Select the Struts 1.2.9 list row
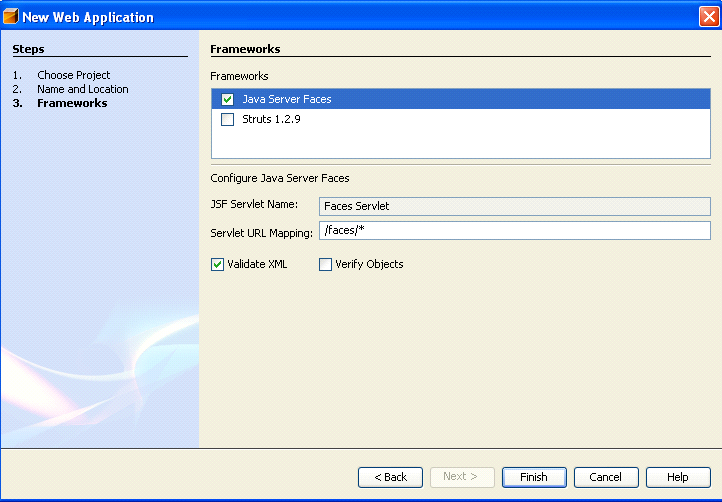 [460, 119]
